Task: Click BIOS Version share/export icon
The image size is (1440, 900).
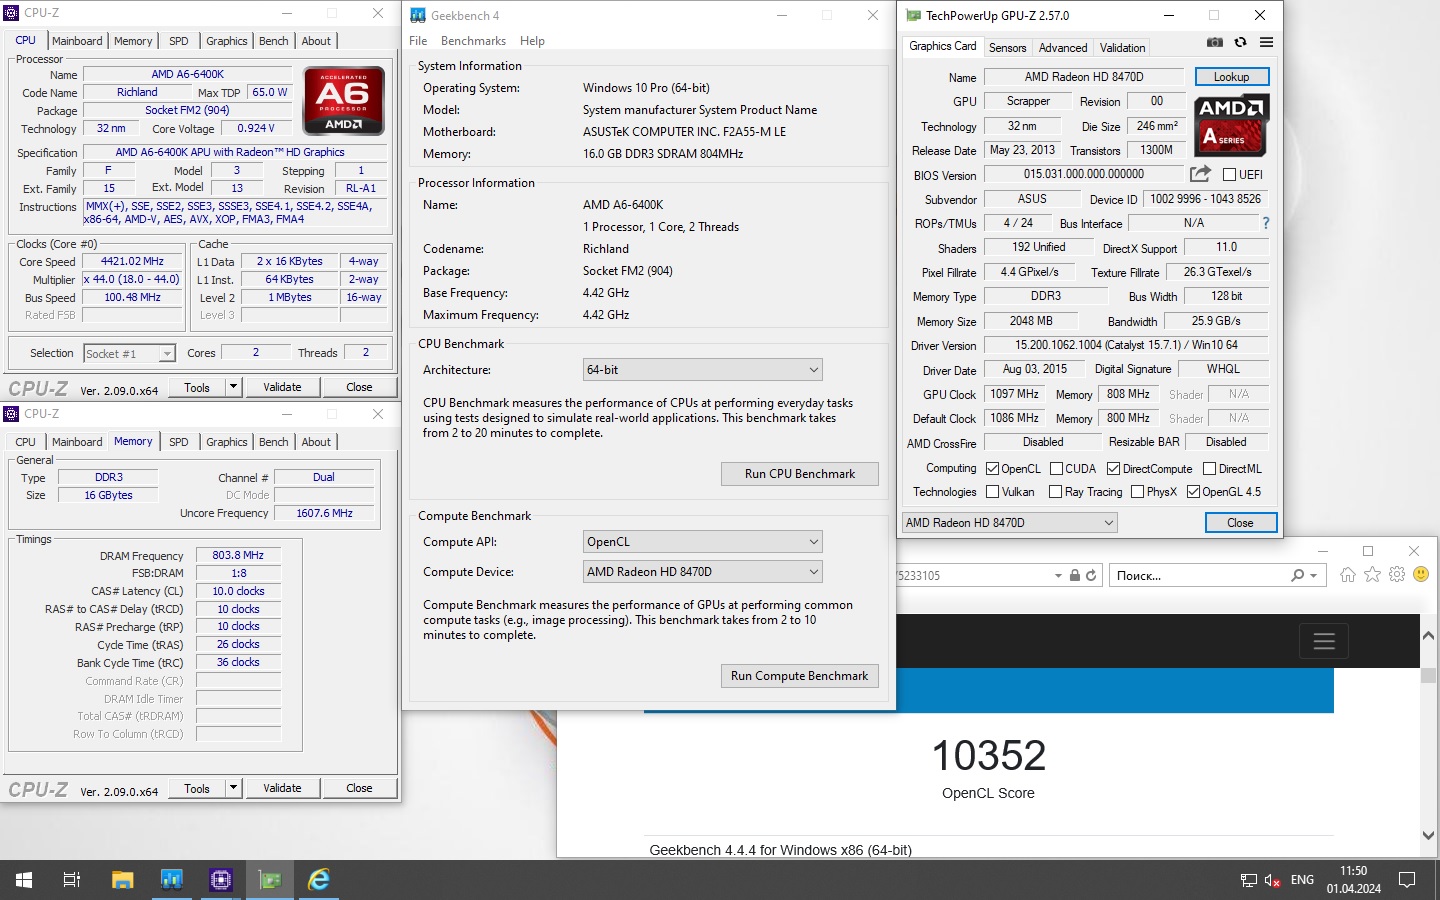Action: point(1200,174)
